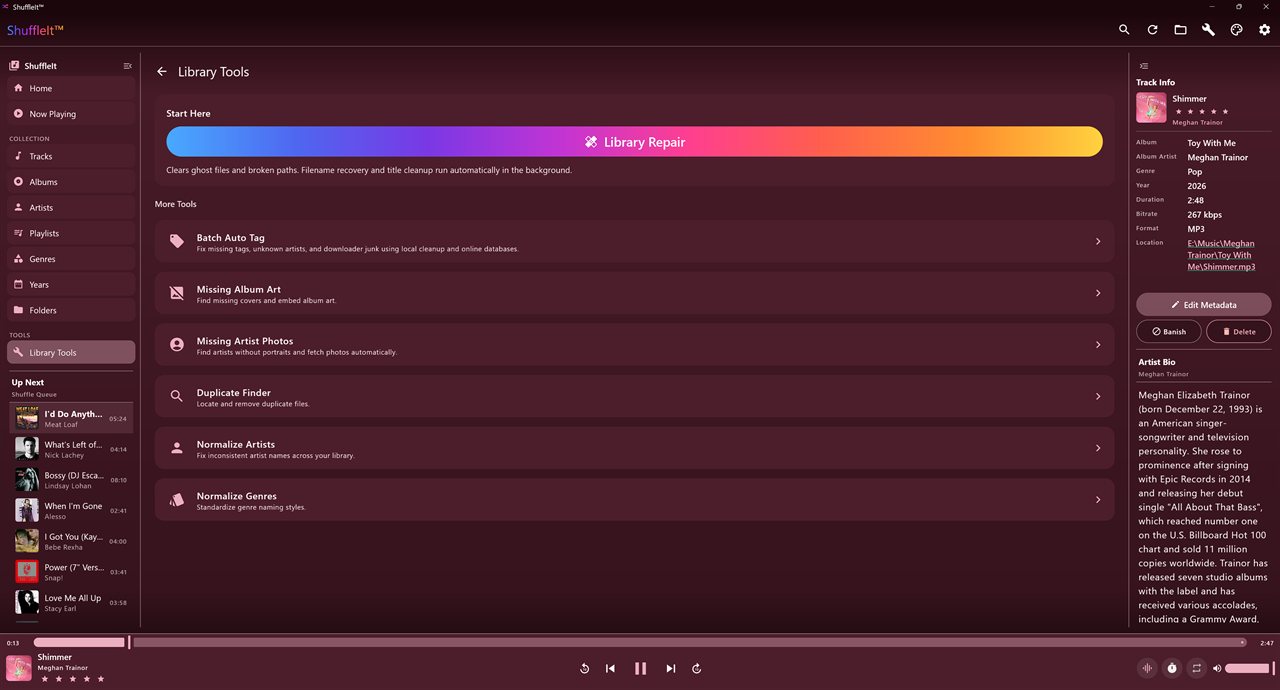Collapse the left sidebar menu icon
1280x690 pixels.
click(x=127, y=66)
